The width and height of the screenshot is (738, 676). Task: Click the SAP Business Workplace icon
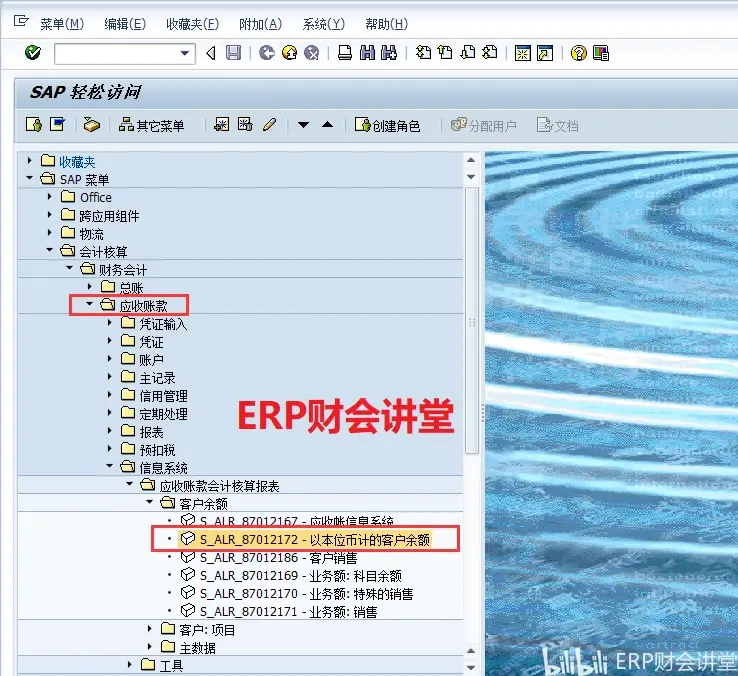pos(91,125)
